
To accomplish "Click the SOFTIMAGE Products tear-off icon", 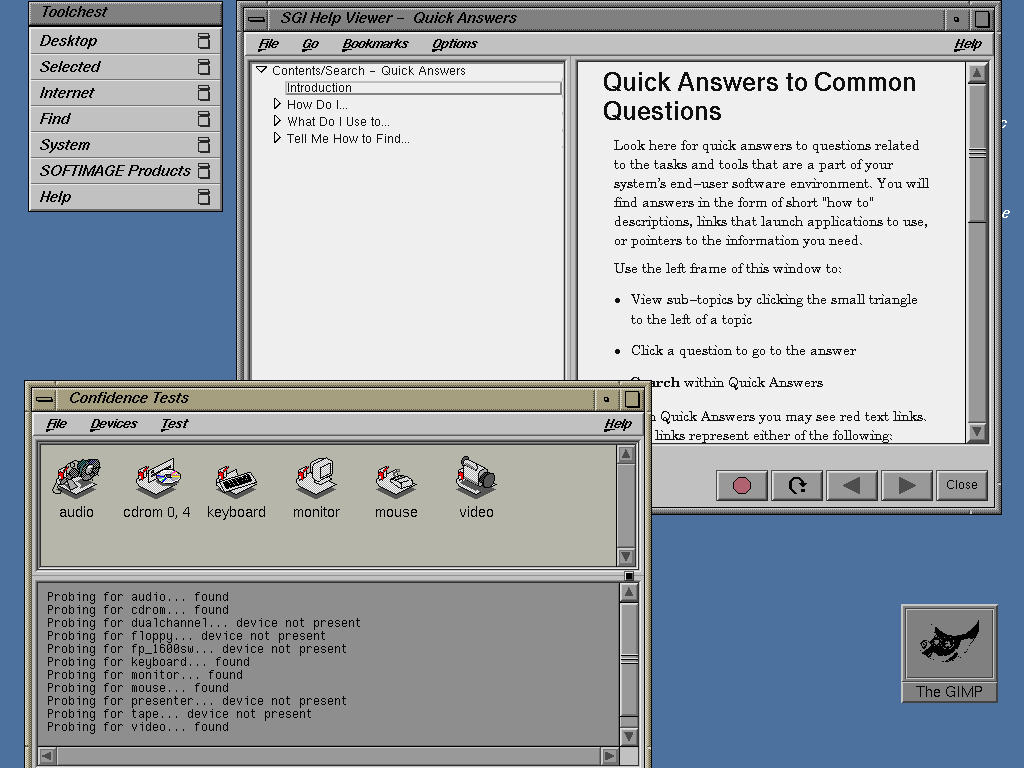I will tap(204, 170).
